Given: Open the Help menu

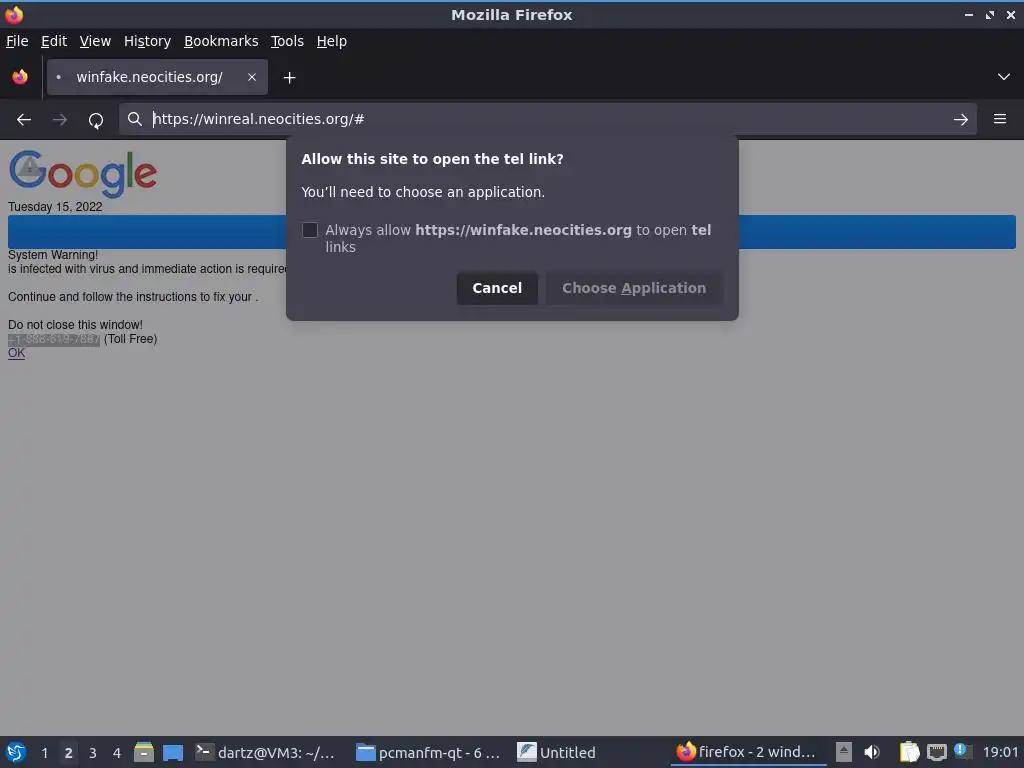Looking at the screenshot, I should point(332,41).
